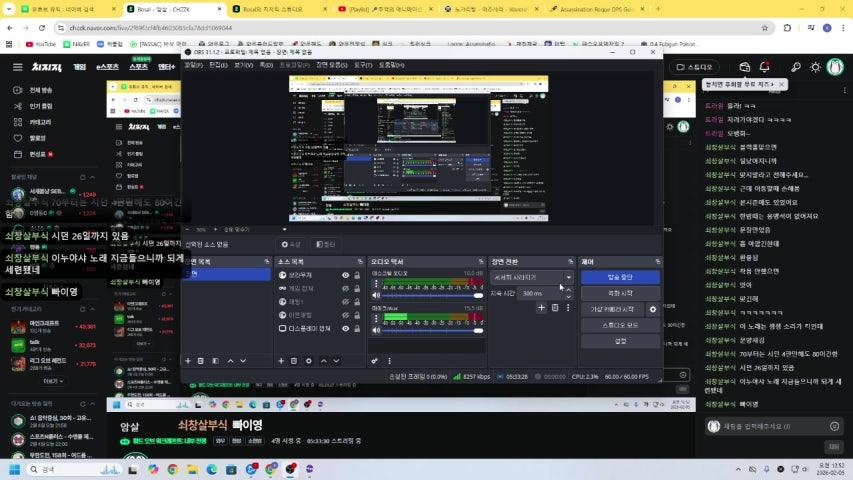Open advanced audio properties gears icon
Screen dimensions: 853x480
point(375,360)
